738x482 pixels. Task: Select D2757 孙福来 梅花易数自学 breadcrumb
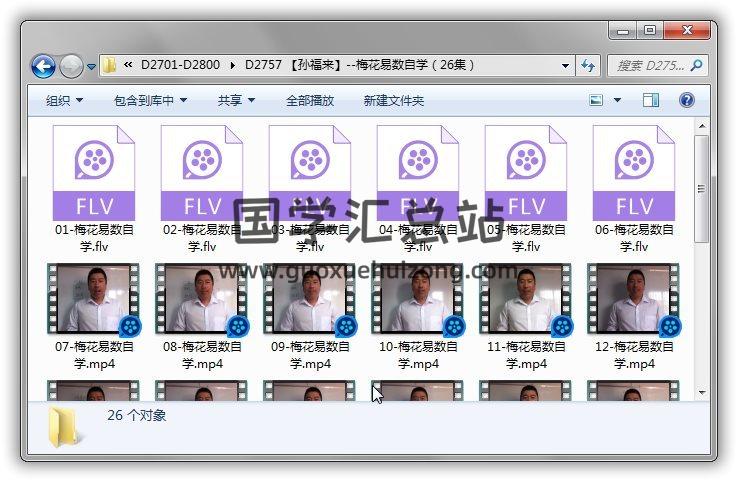click(360, 65)
